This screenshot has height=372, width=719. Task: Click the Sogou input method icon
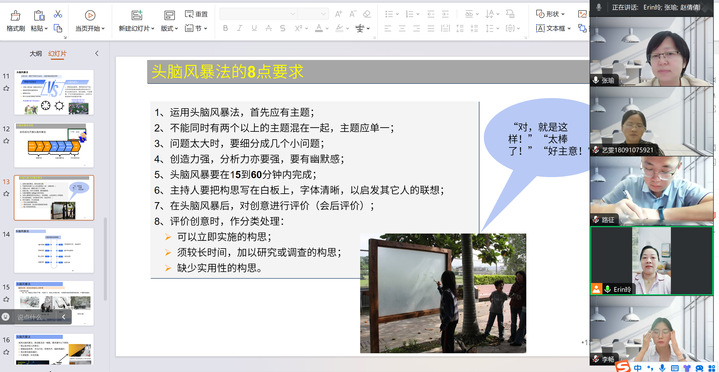click(623, 367)
